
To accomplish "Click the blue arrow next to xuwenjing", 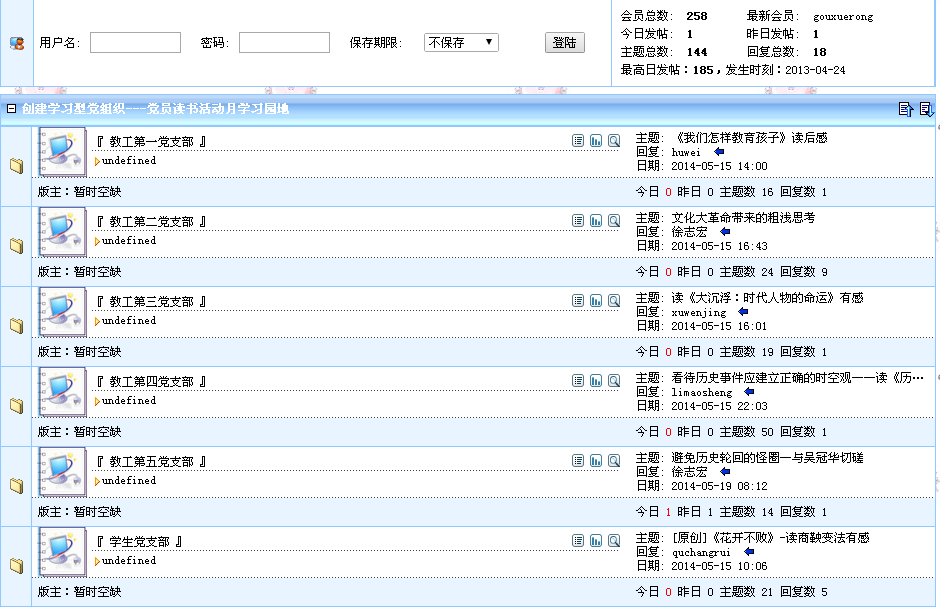I will (743, 312).
